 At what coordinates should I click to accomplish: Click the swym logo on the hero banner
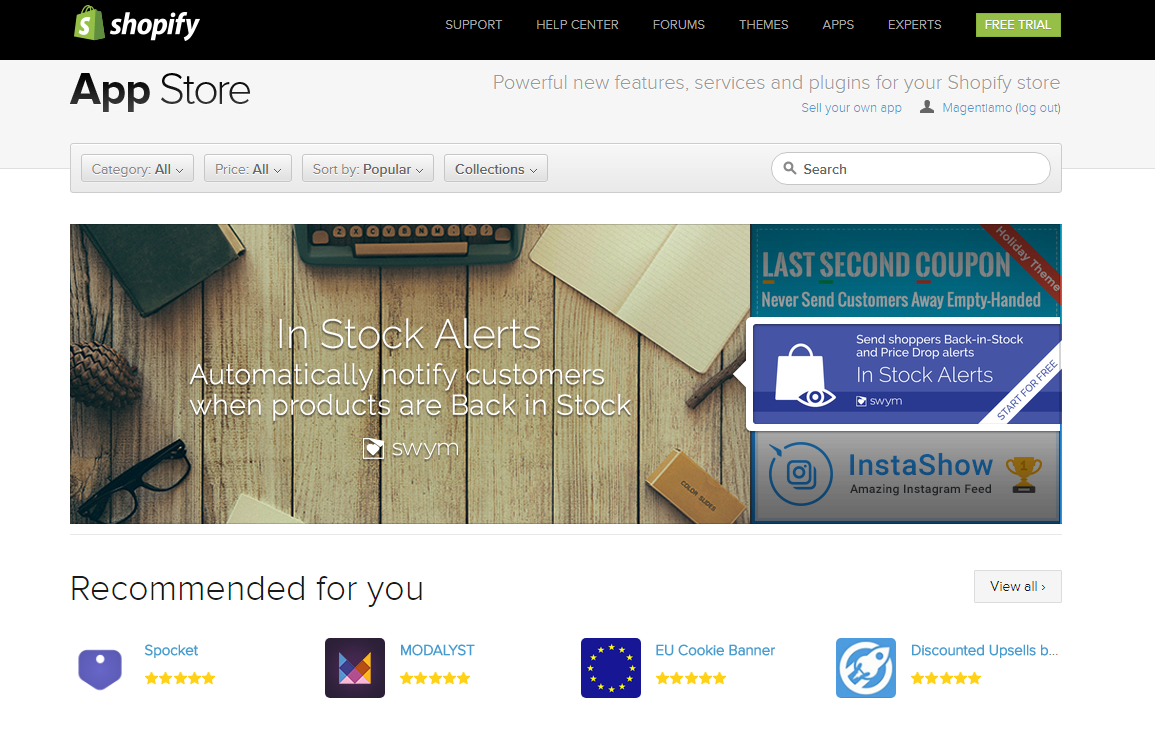coord(410,449)
